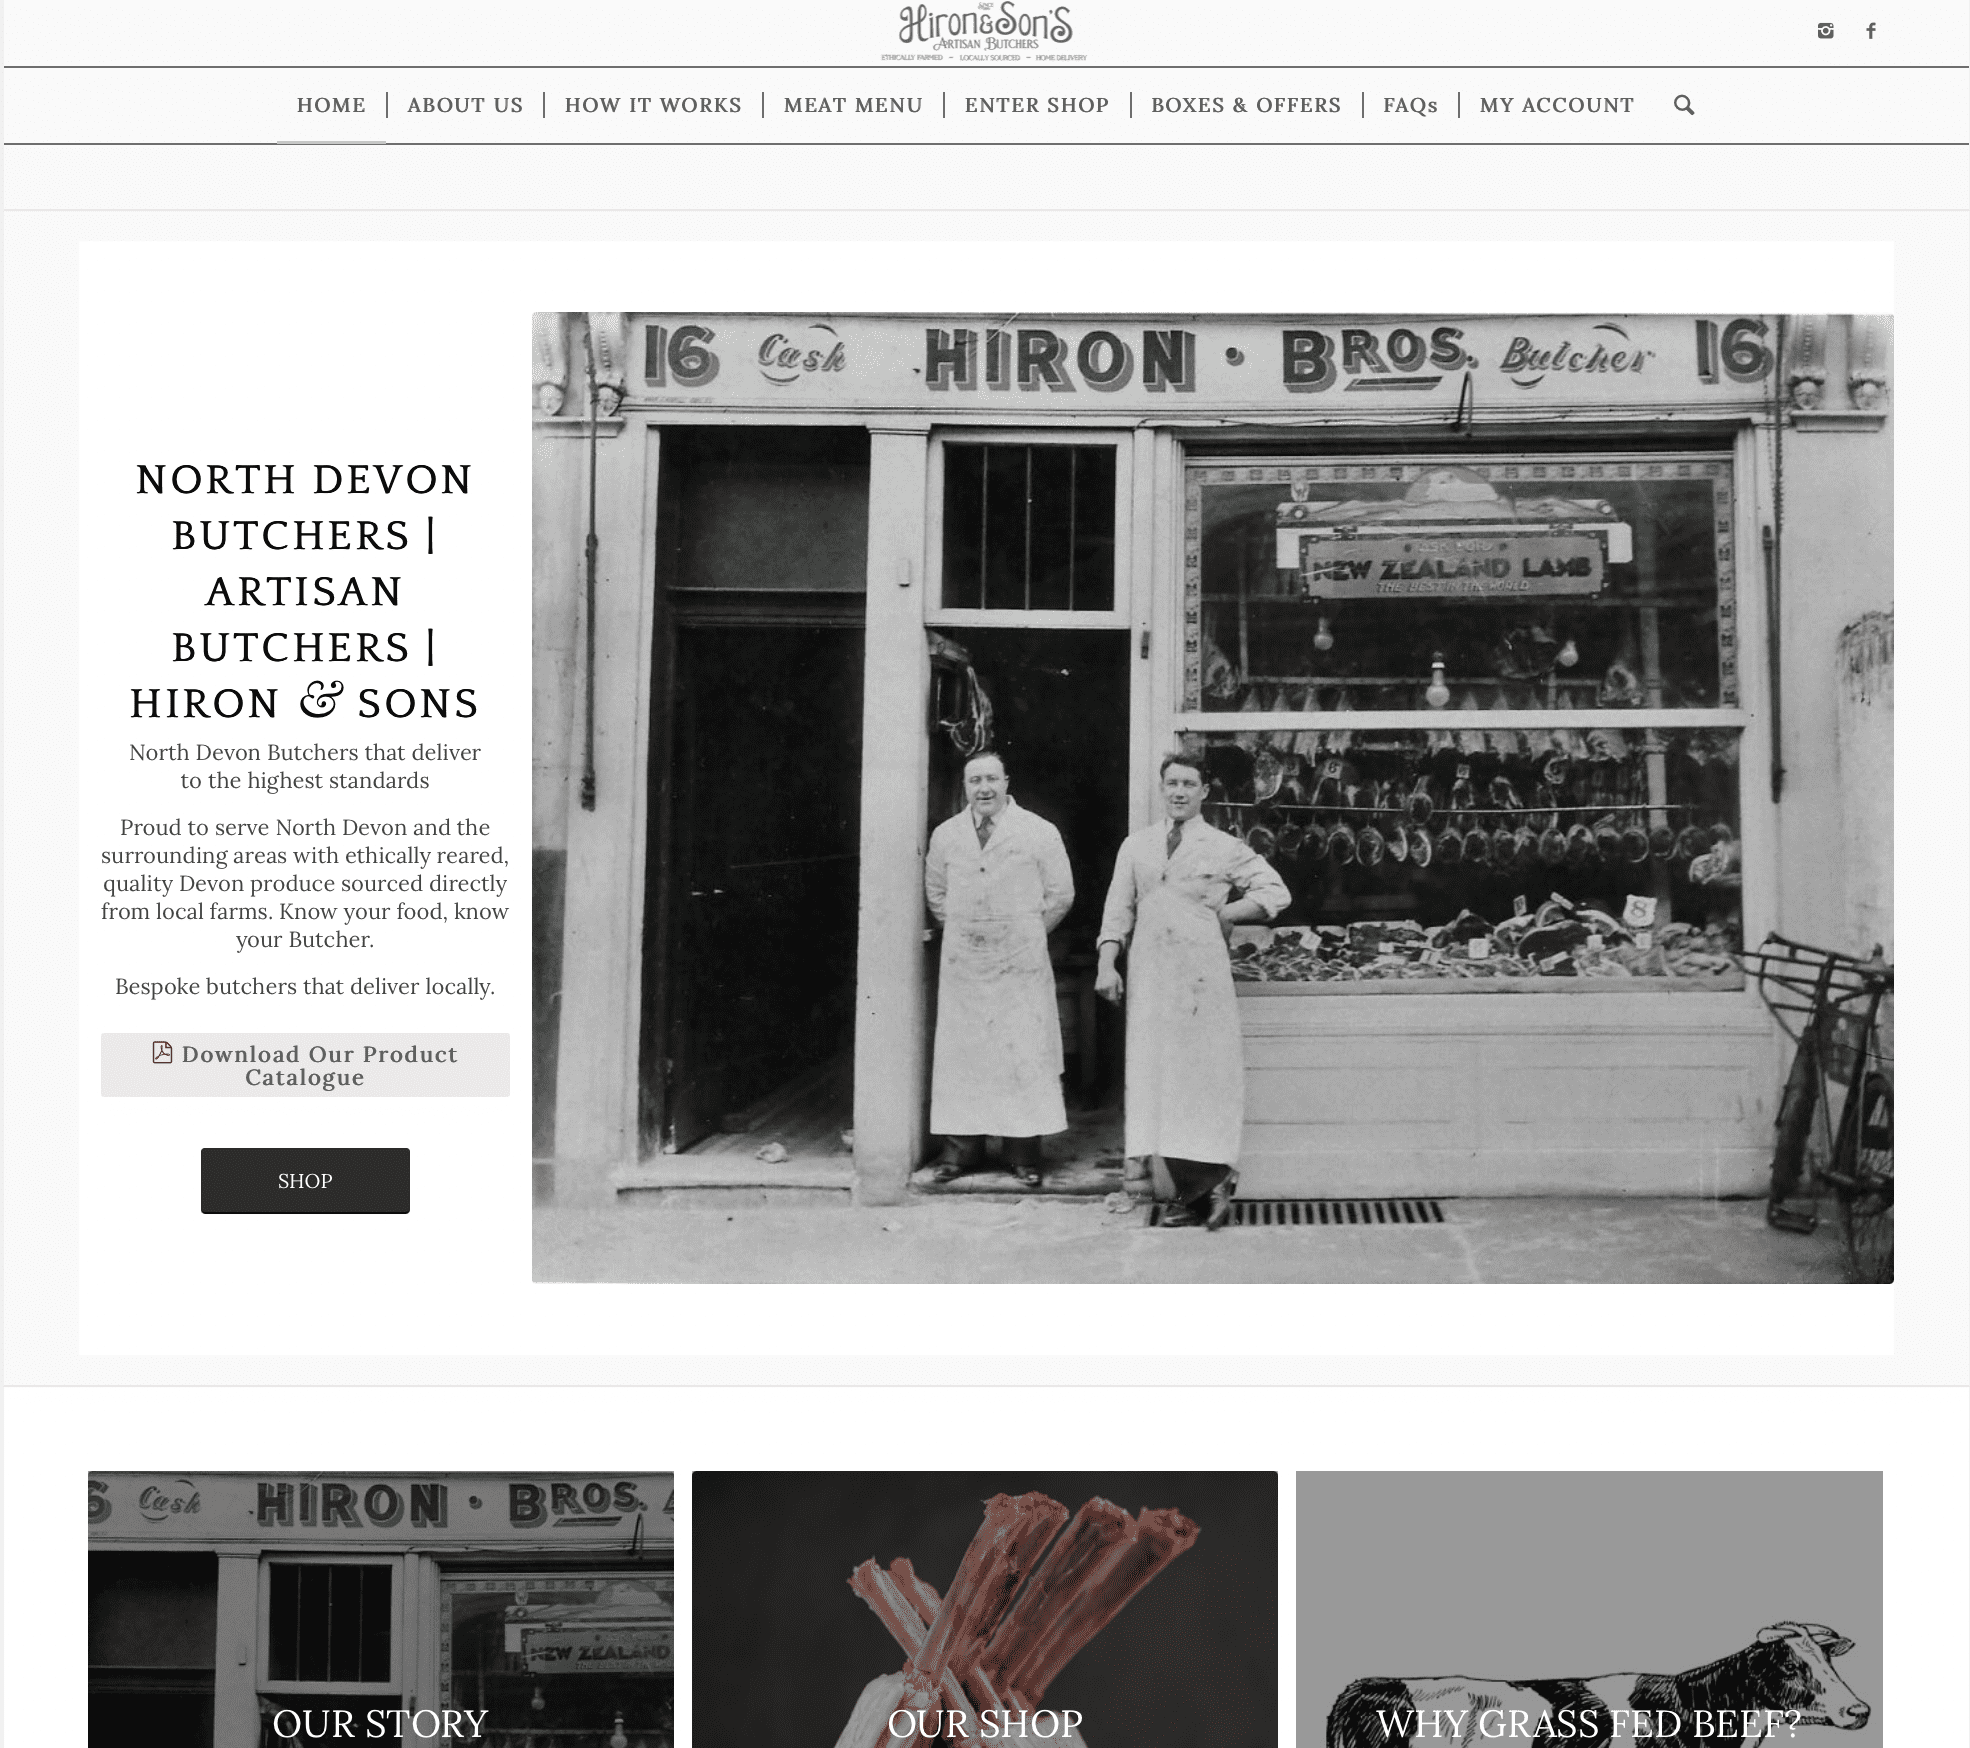Screen dimensions: 1970x1748
Task: Open WHY GRASS FED BEEF tile
Action: pyautogui.click(x=1589, y=1610)
